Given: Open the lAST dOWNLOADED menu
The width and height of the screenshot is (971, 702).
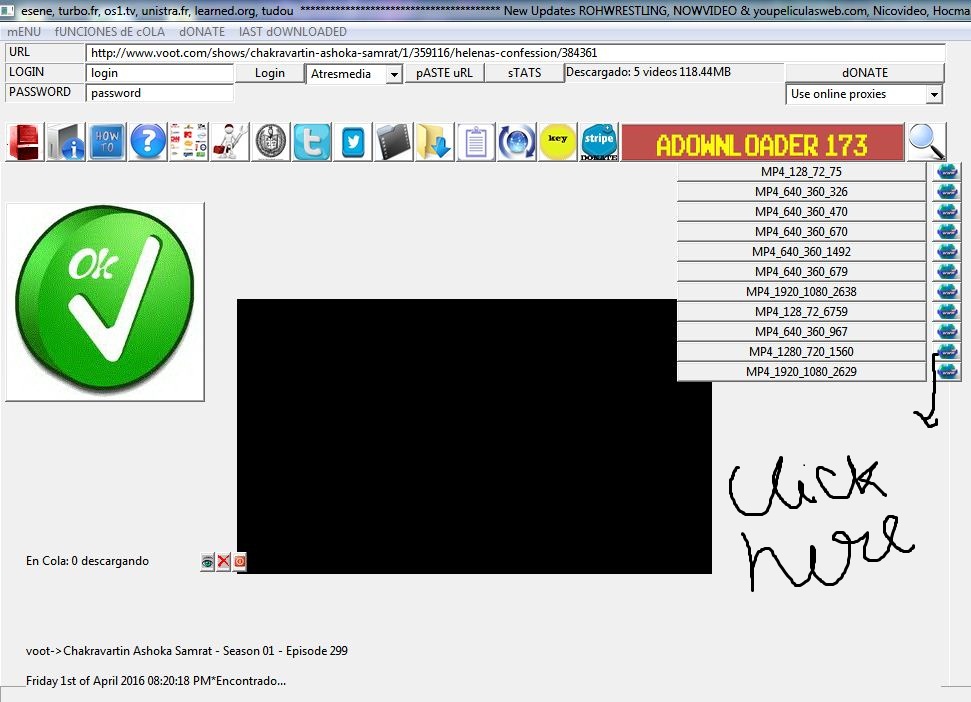Looking at the screenshot, I should [292, 32].
